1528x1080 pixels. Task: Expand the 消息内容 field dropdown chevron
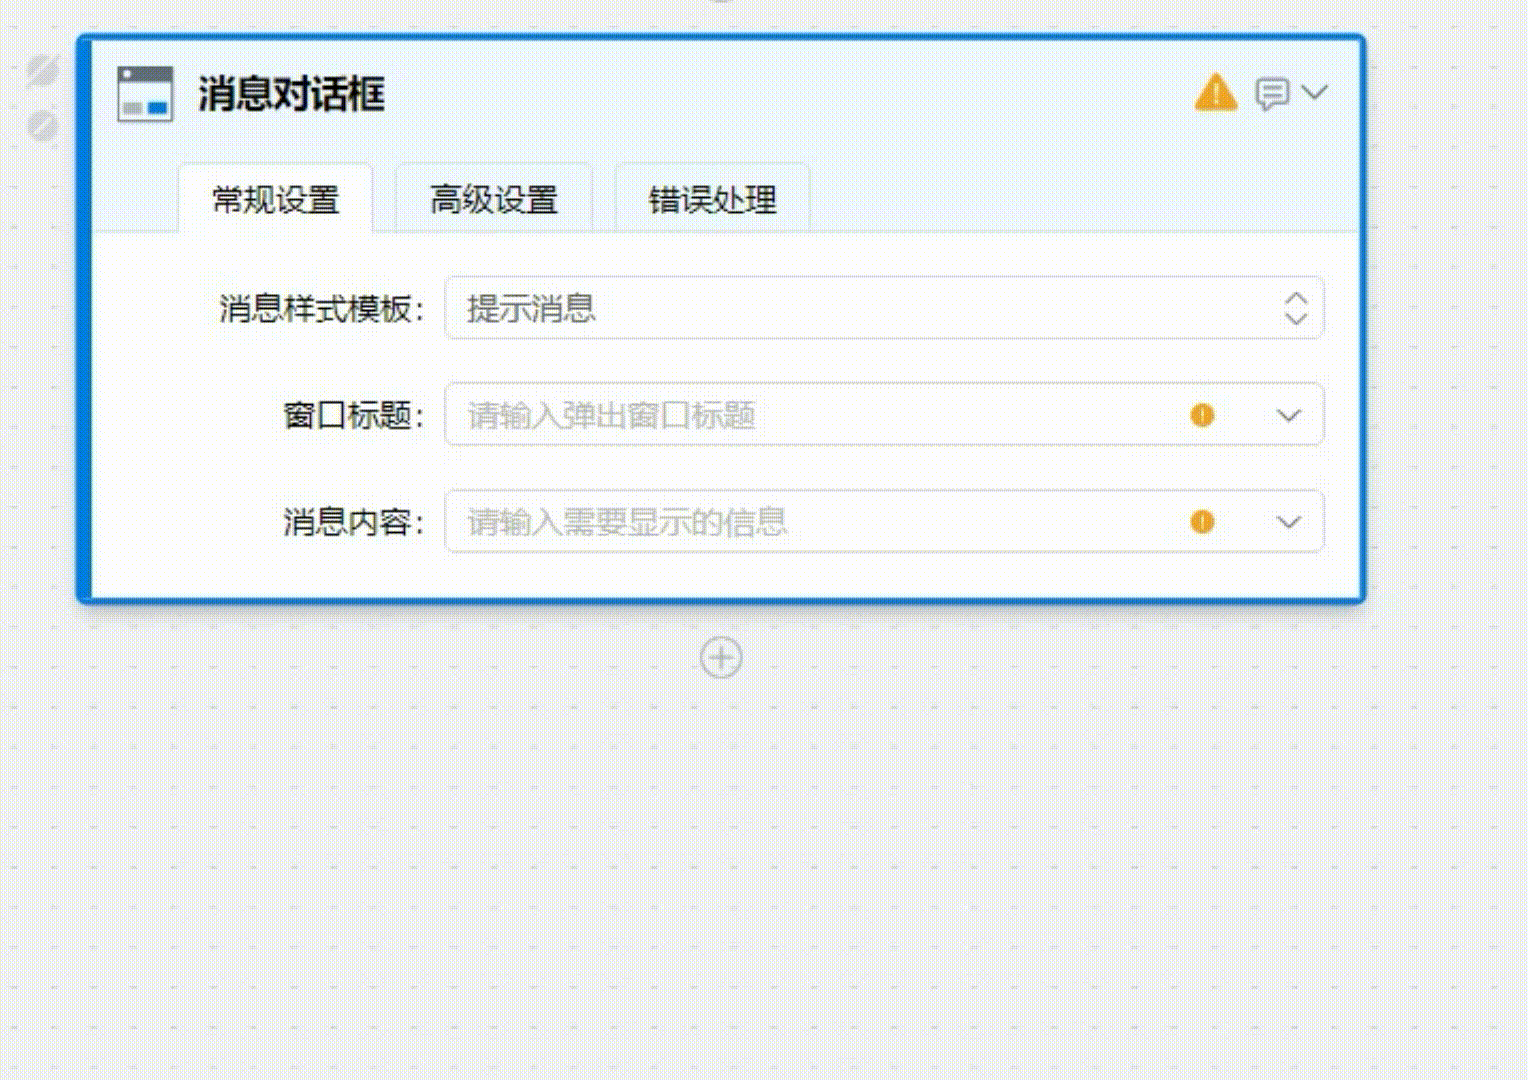point(1288,522)
